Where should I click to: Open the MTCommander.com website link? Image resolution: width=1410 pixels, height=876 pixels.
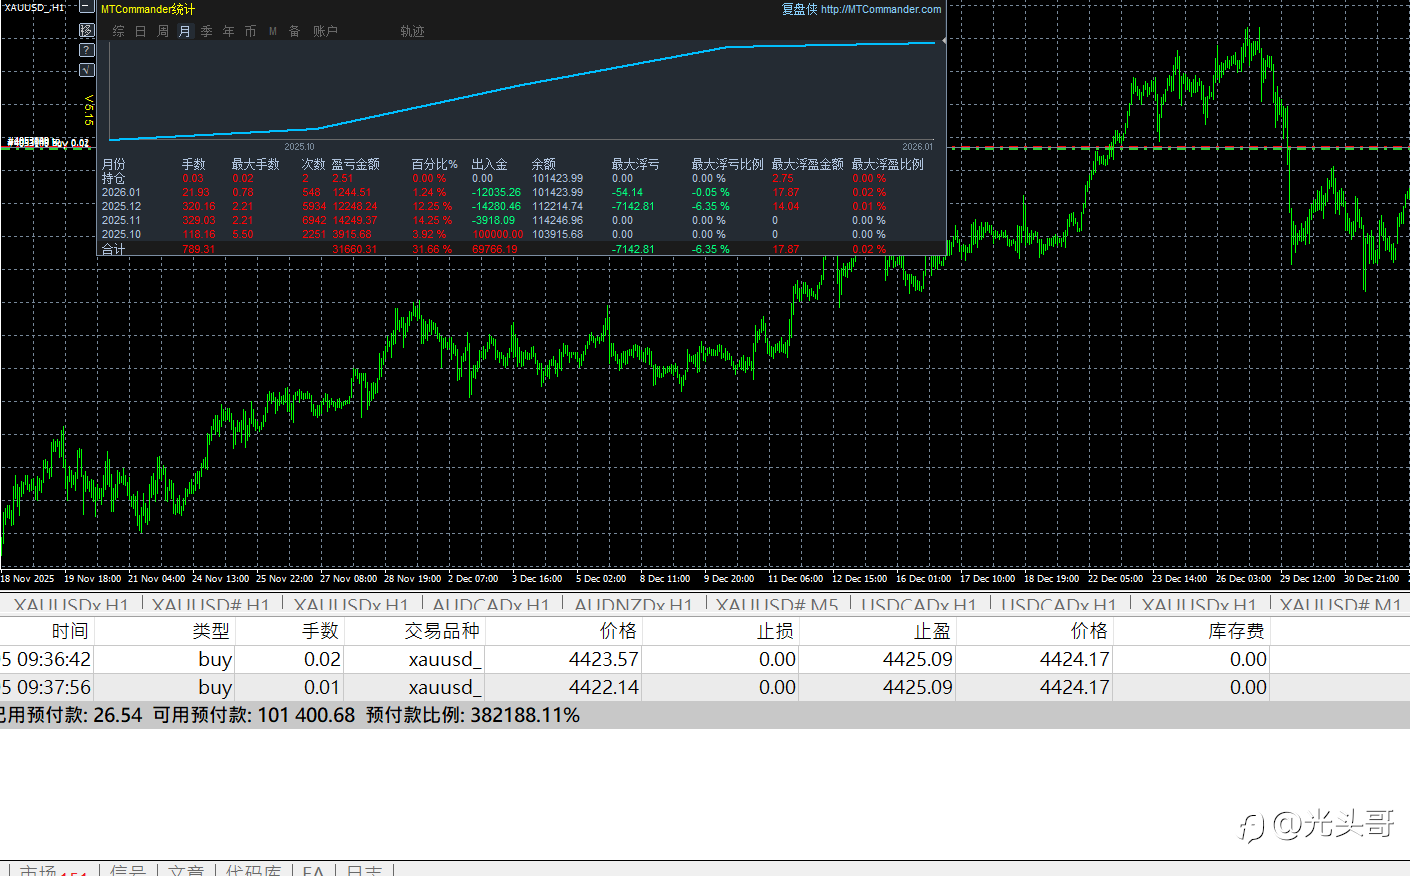[880, 9]
